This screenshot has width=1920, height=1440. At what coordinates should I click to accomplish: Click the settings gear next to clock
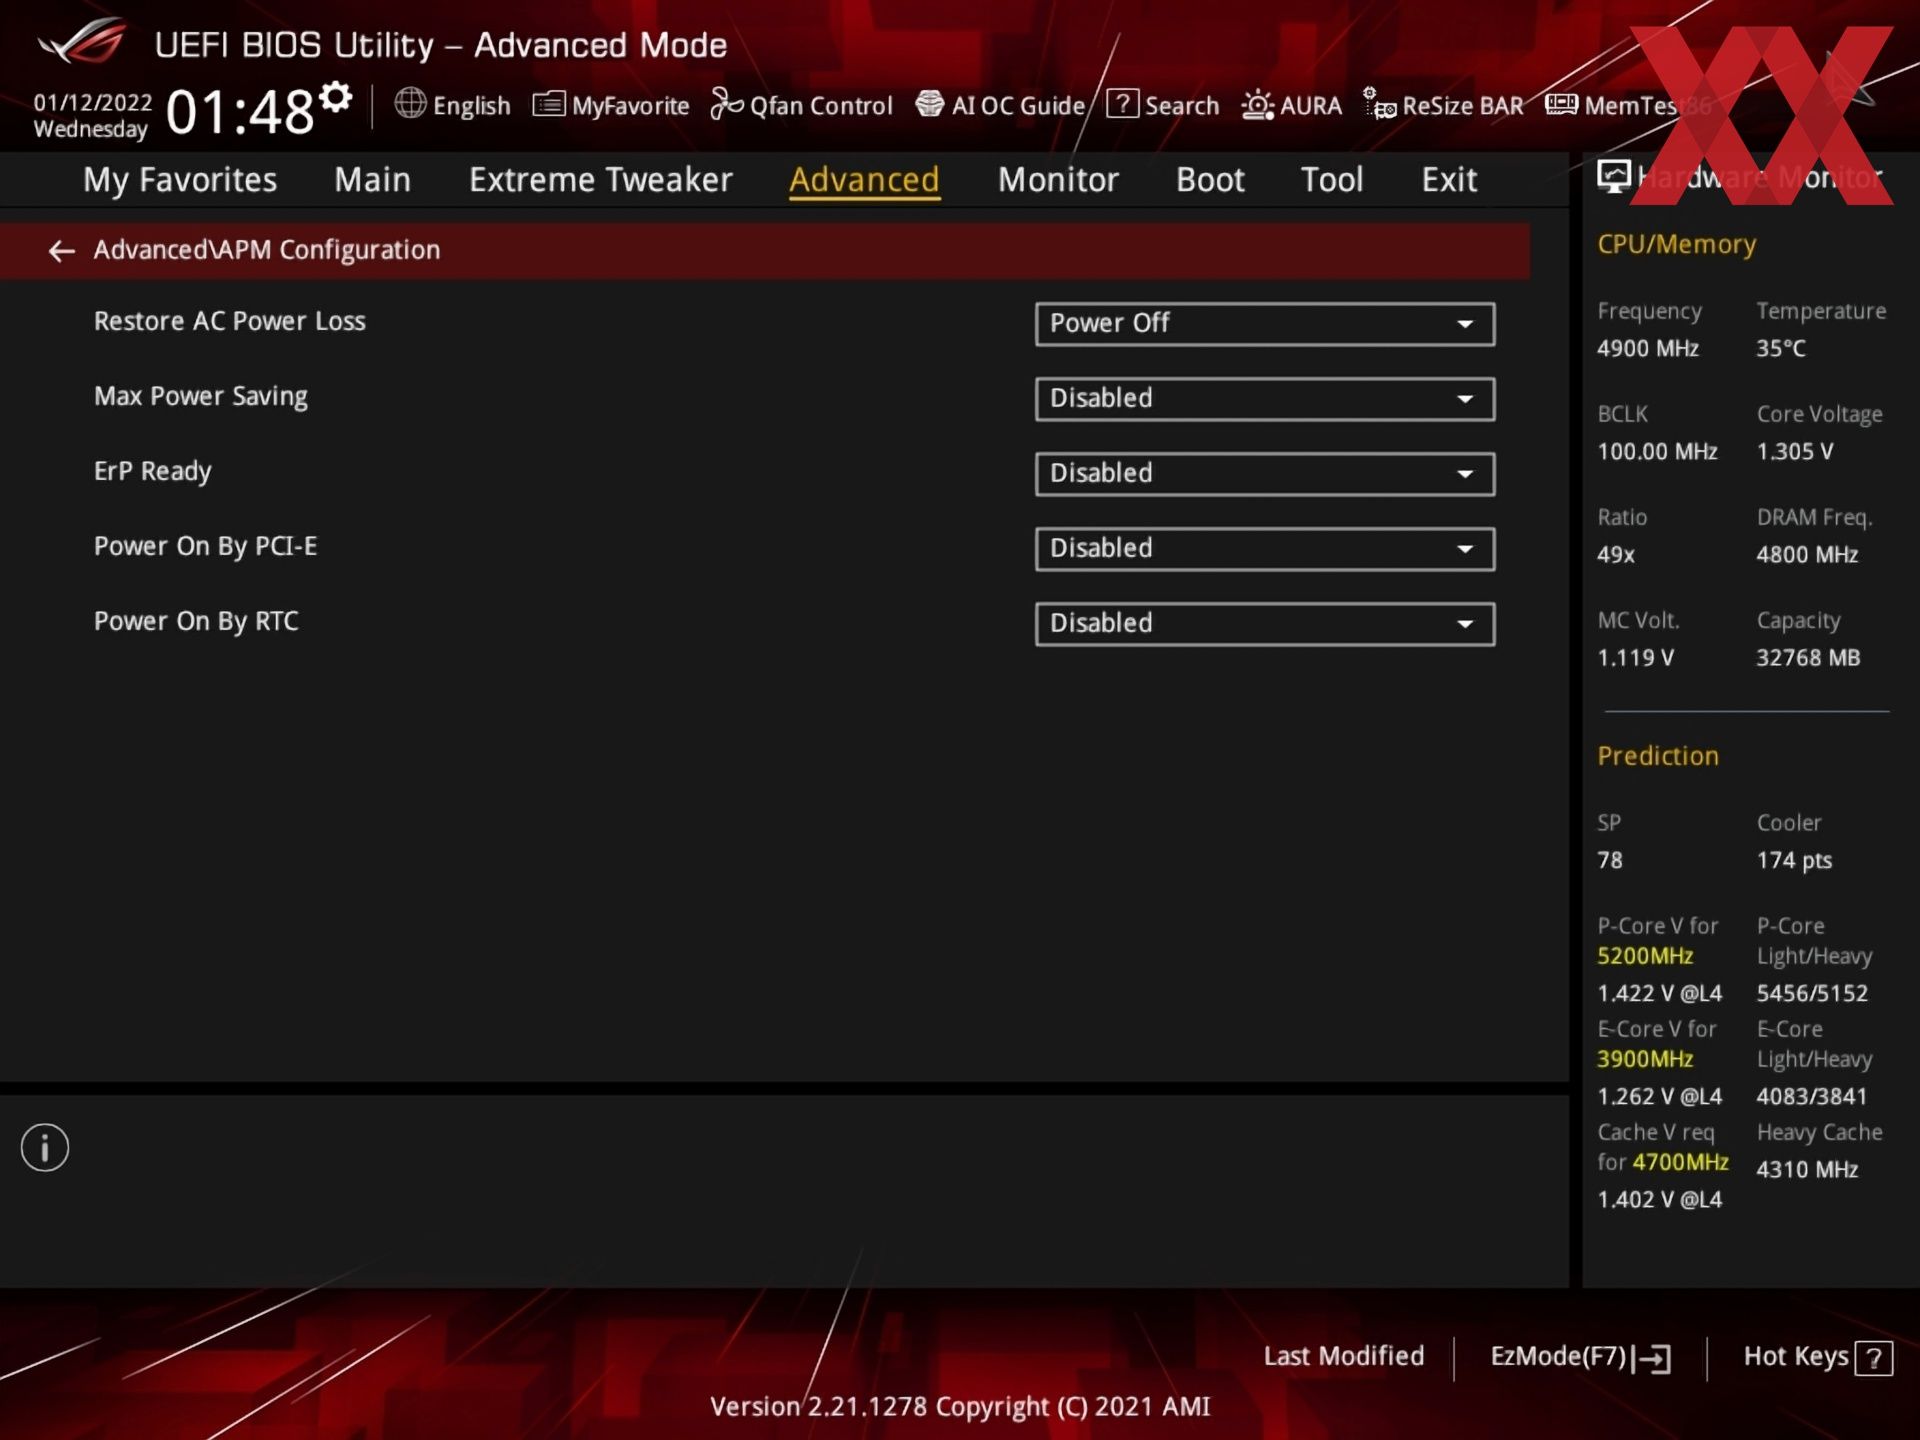tap(336, 97)
